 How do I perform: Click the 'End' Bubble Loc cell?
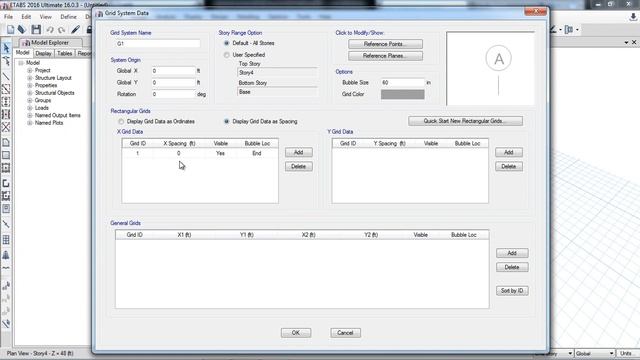(x=257, y=153)
